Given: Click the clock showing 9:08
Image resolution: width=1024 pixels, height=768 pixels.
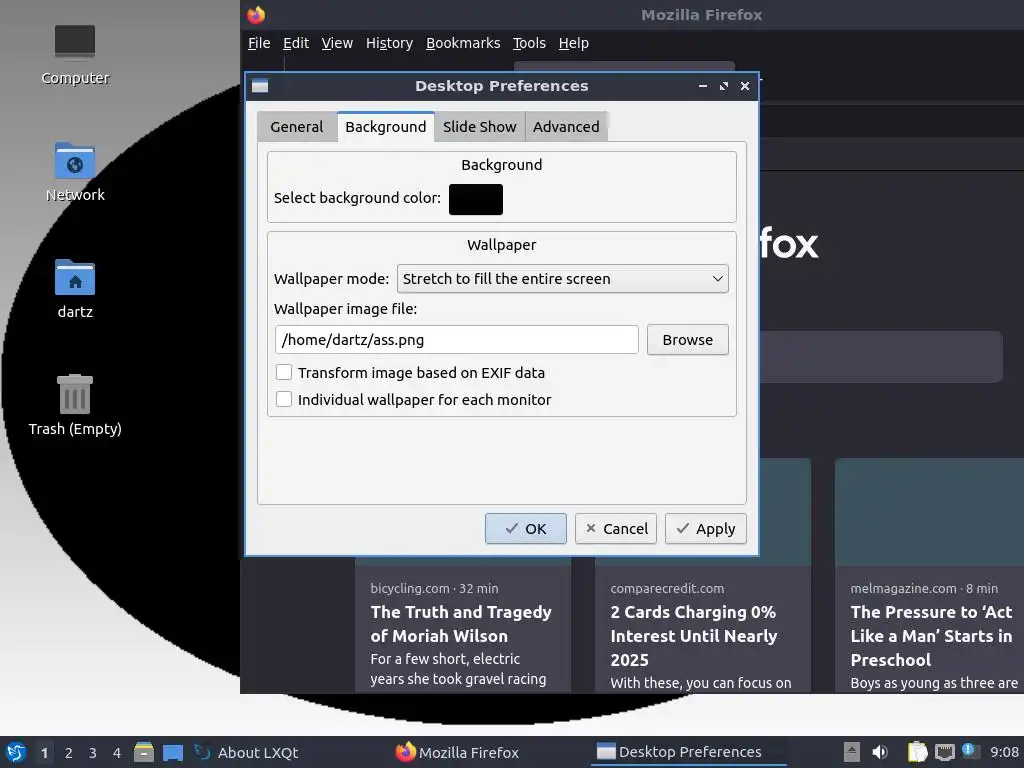Looking at the screenshot, I should click(x=1004, y=752).
